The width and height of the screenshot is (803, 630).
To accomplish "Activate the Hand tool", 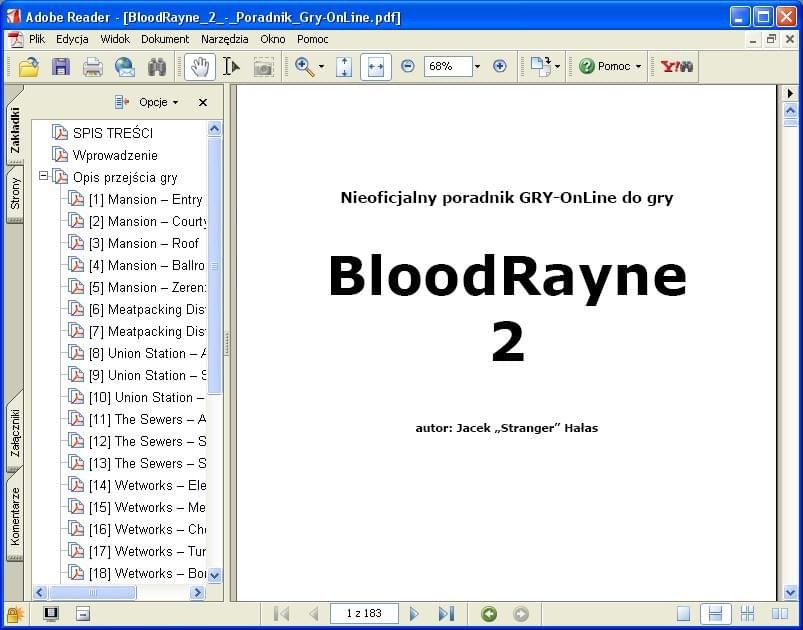I will point(200,67).
